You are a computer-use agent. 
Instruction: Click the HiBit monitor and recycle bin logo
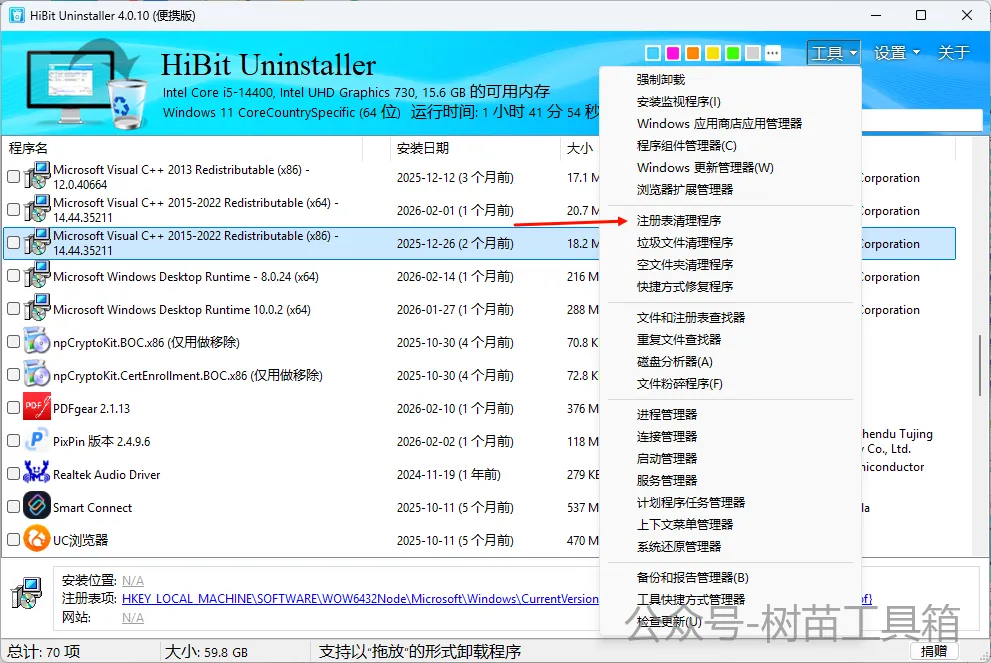click(x=86, y=83)
